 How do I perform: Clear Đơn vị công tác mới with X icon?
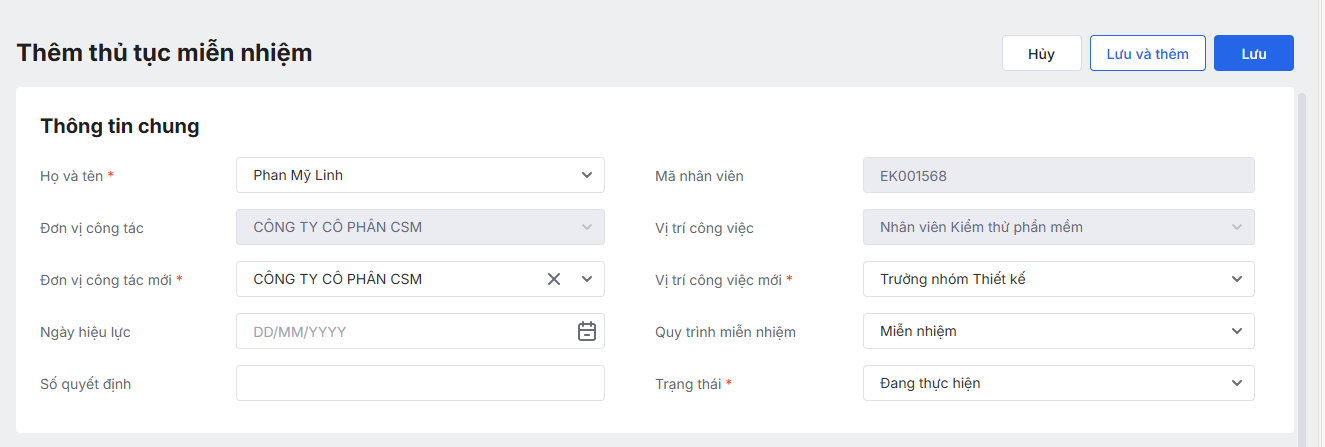(554, 279)
